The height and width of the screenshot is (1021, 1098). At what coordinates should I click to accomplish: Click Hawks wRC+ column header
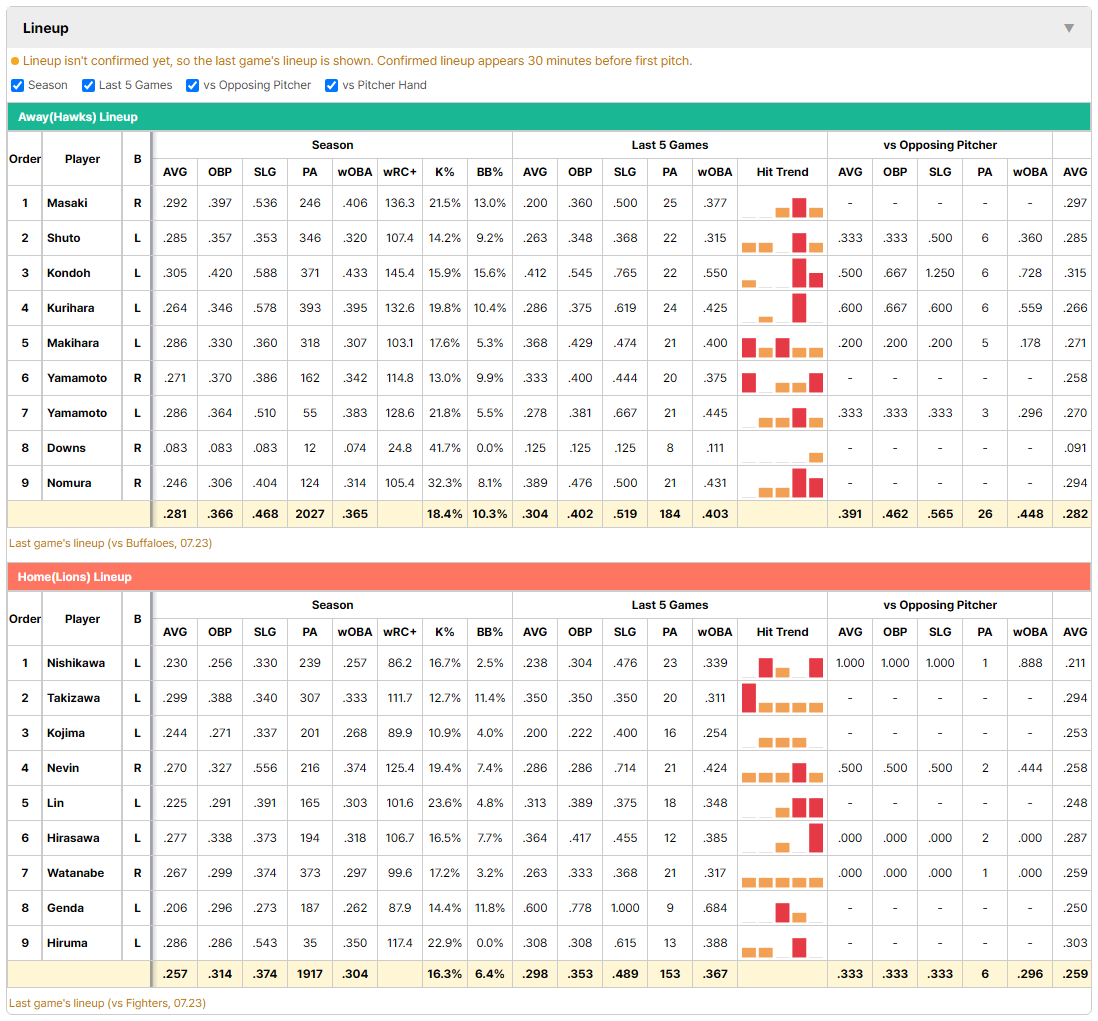[400, 172]
